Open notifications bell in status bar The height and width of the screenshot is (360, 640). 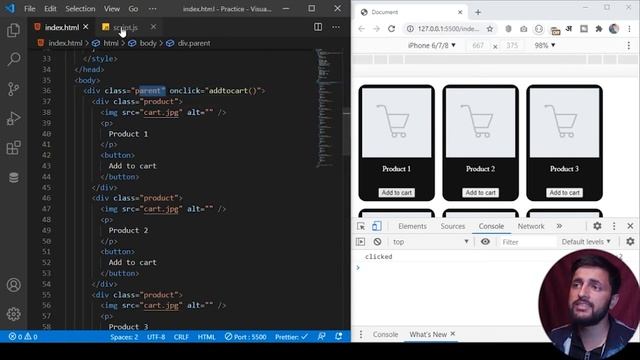(339, 337)
